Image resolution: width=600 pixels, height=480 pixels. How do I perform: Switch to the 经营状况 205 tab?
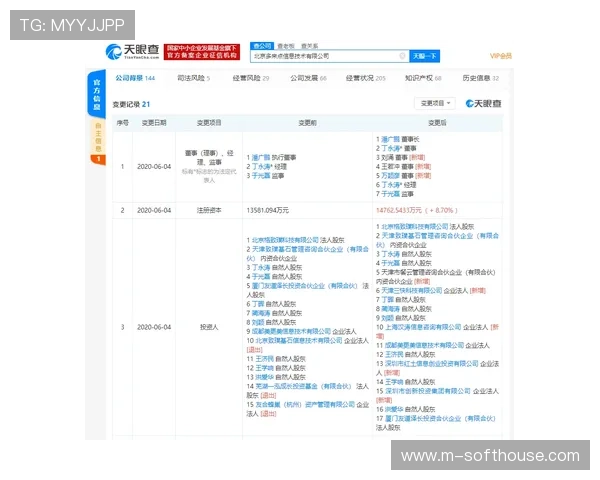point(365,78)
